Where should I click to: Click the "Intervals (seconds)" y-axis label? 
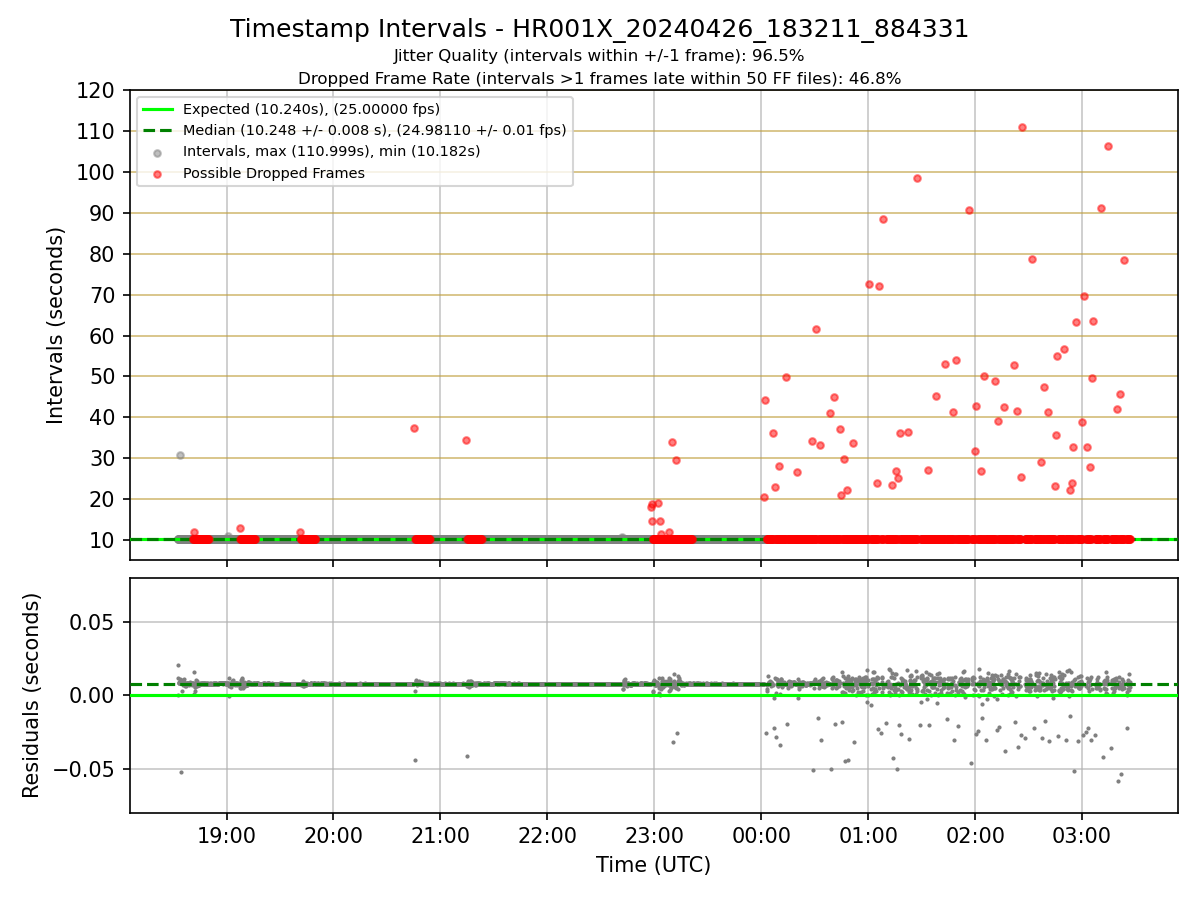click(x=56, y=325)
